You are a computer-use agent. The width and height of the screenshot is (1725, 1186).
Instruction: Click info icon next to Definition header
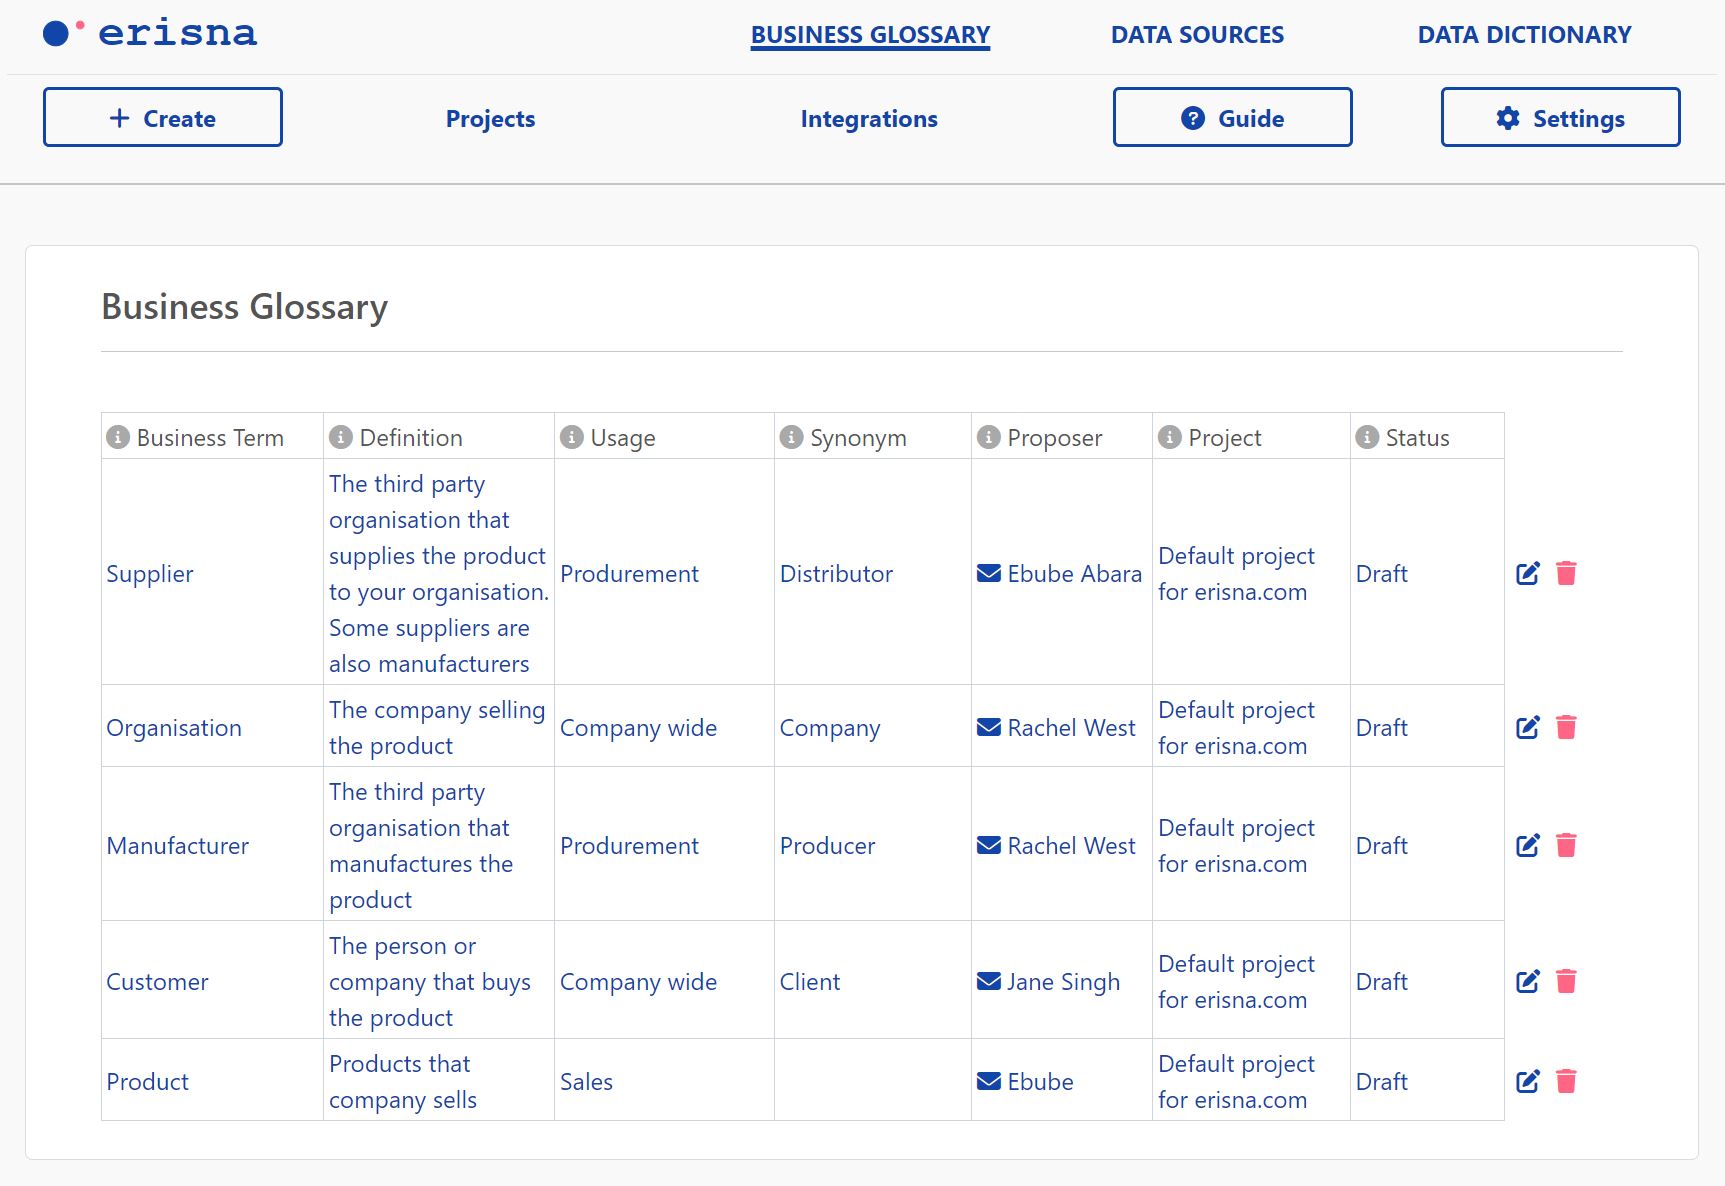[x=341, y=438]
